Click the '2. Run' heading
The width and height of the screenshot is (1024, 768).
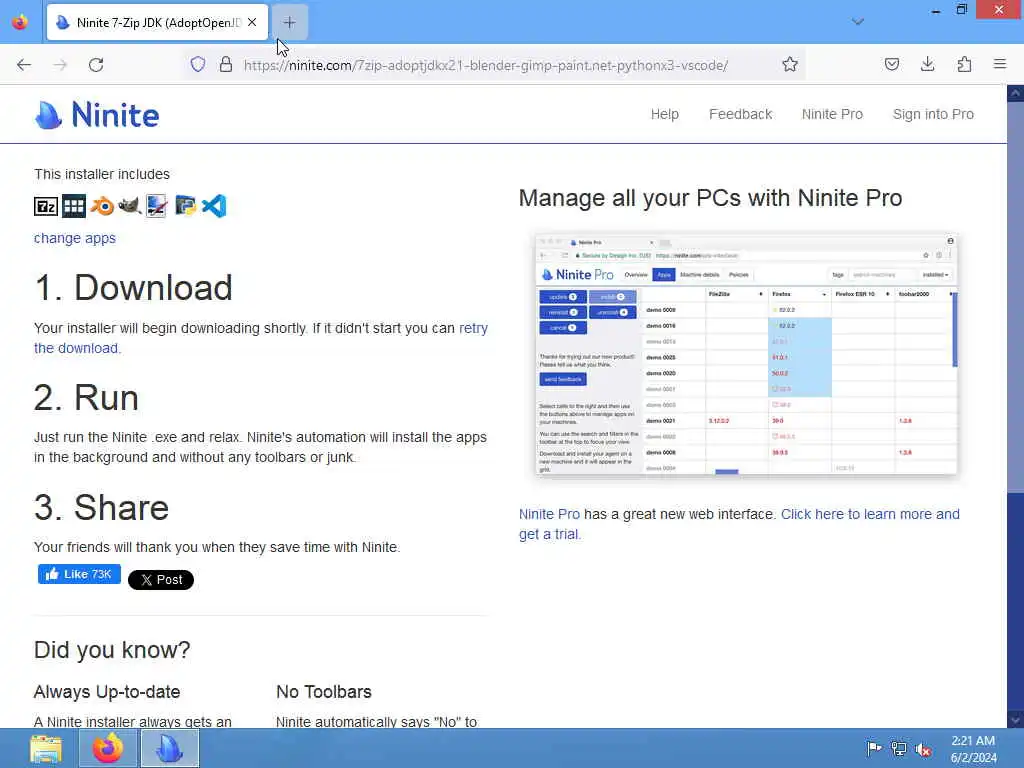pyautogui.click(x=86, y=398)
